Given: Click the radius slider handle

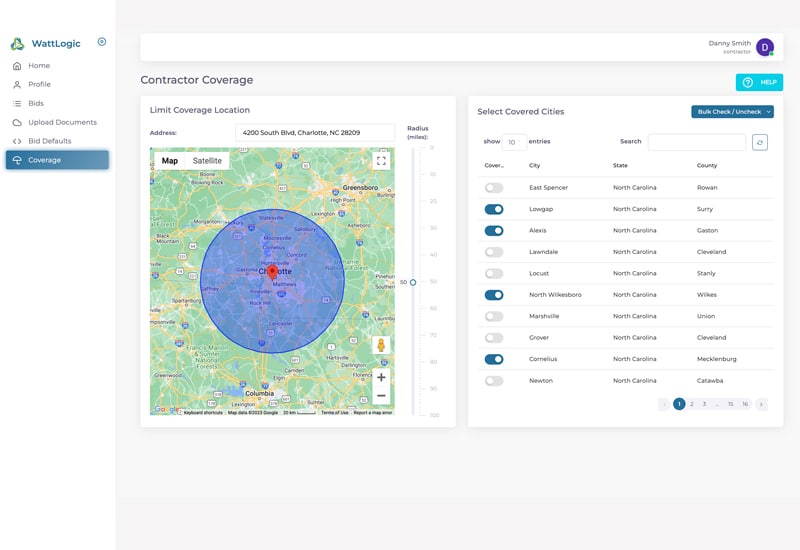Looking at the screenshot, I should pyautogui.click(x=413, y=282).
